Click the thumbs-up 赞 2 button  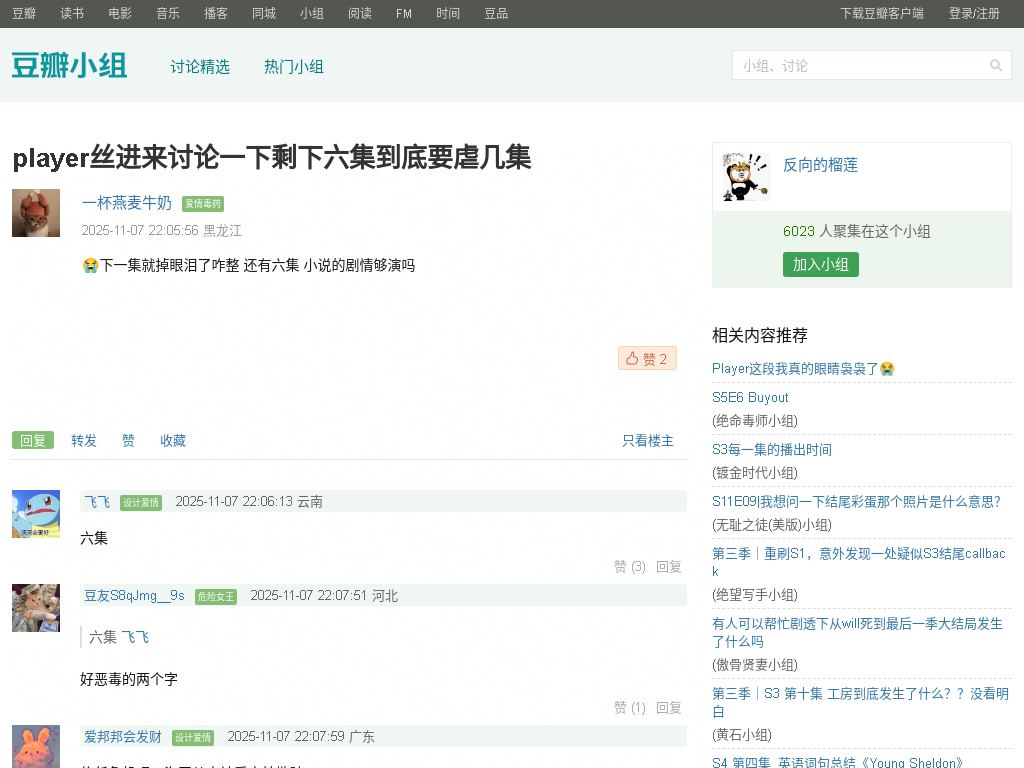point(647,358)
